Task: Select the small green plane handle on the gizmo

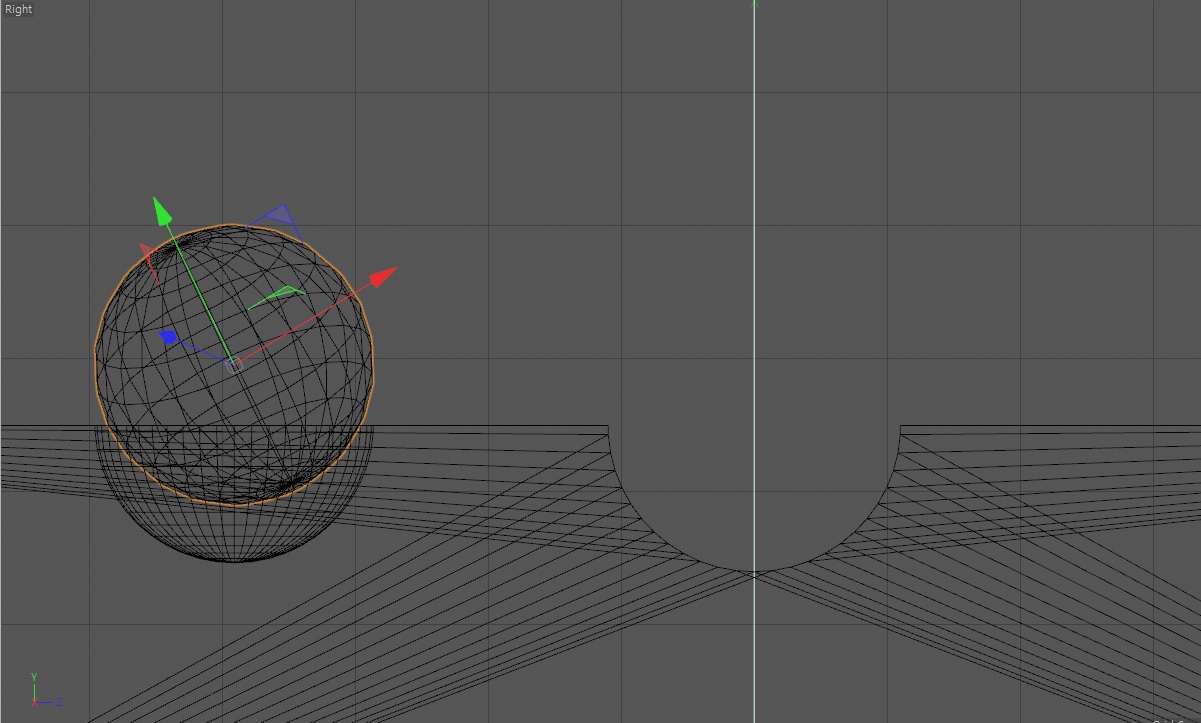Action: (x=276, y=296)
